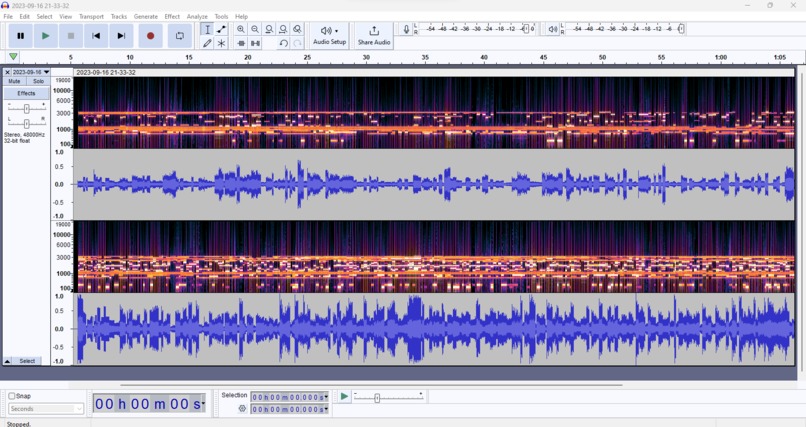Open the Edit menu
Image resolution: width=806 pixels, height=427 pixels.
[25, 16]
